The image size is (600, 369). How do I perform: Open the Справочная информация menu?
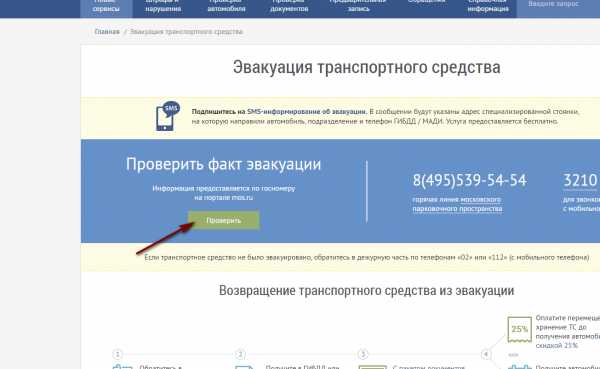(488, 7)
